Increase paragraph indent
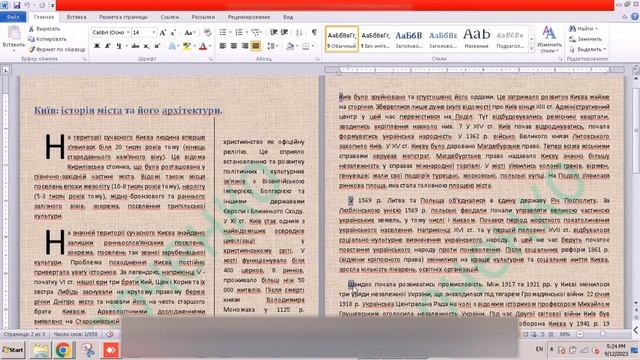Viewport: 640px width, 360px height. pyautogui.click(x=284, y=32)
